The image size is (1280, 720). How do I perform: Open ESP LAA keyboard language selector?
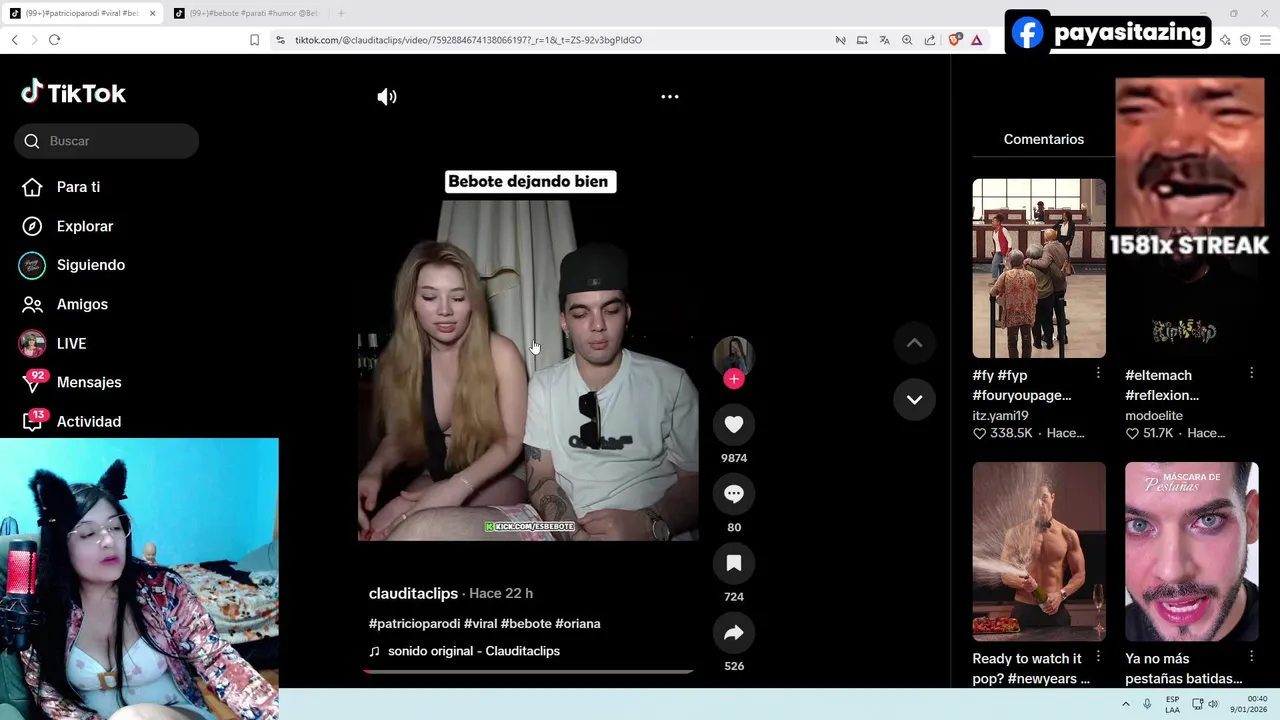1172,704
